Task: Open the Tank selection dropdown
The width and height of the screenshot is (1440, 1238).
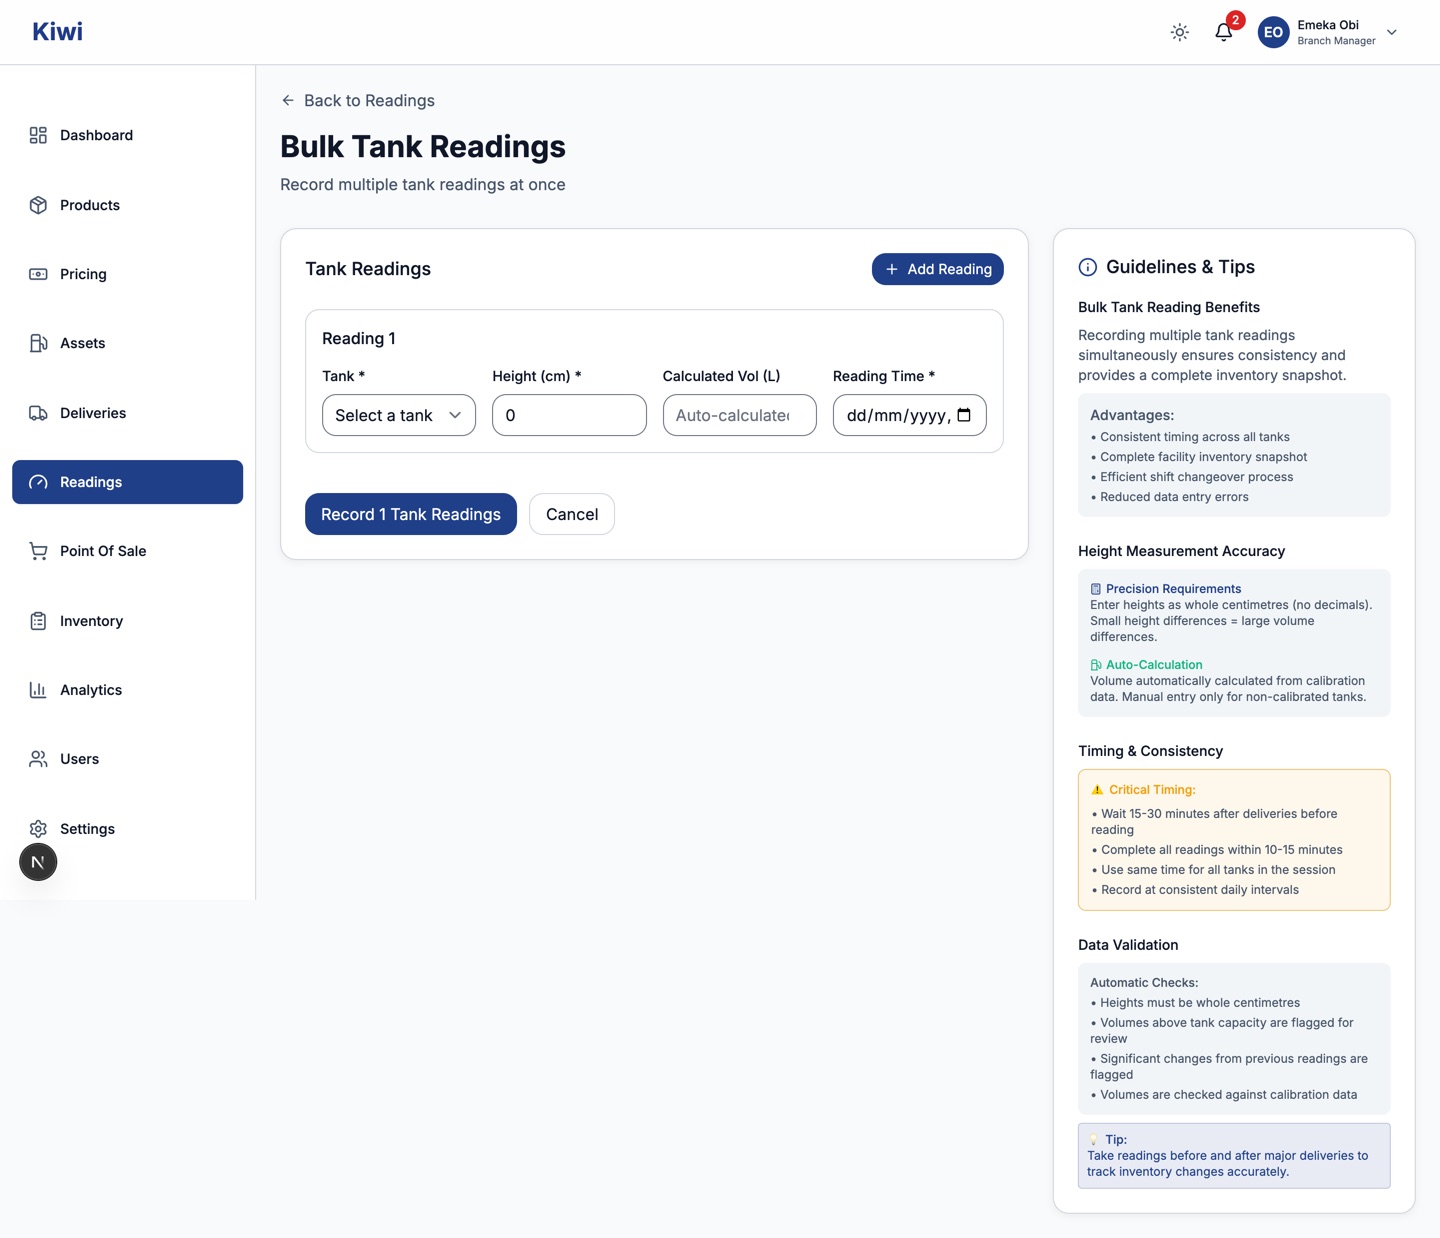Action: (x=399, y=415)
